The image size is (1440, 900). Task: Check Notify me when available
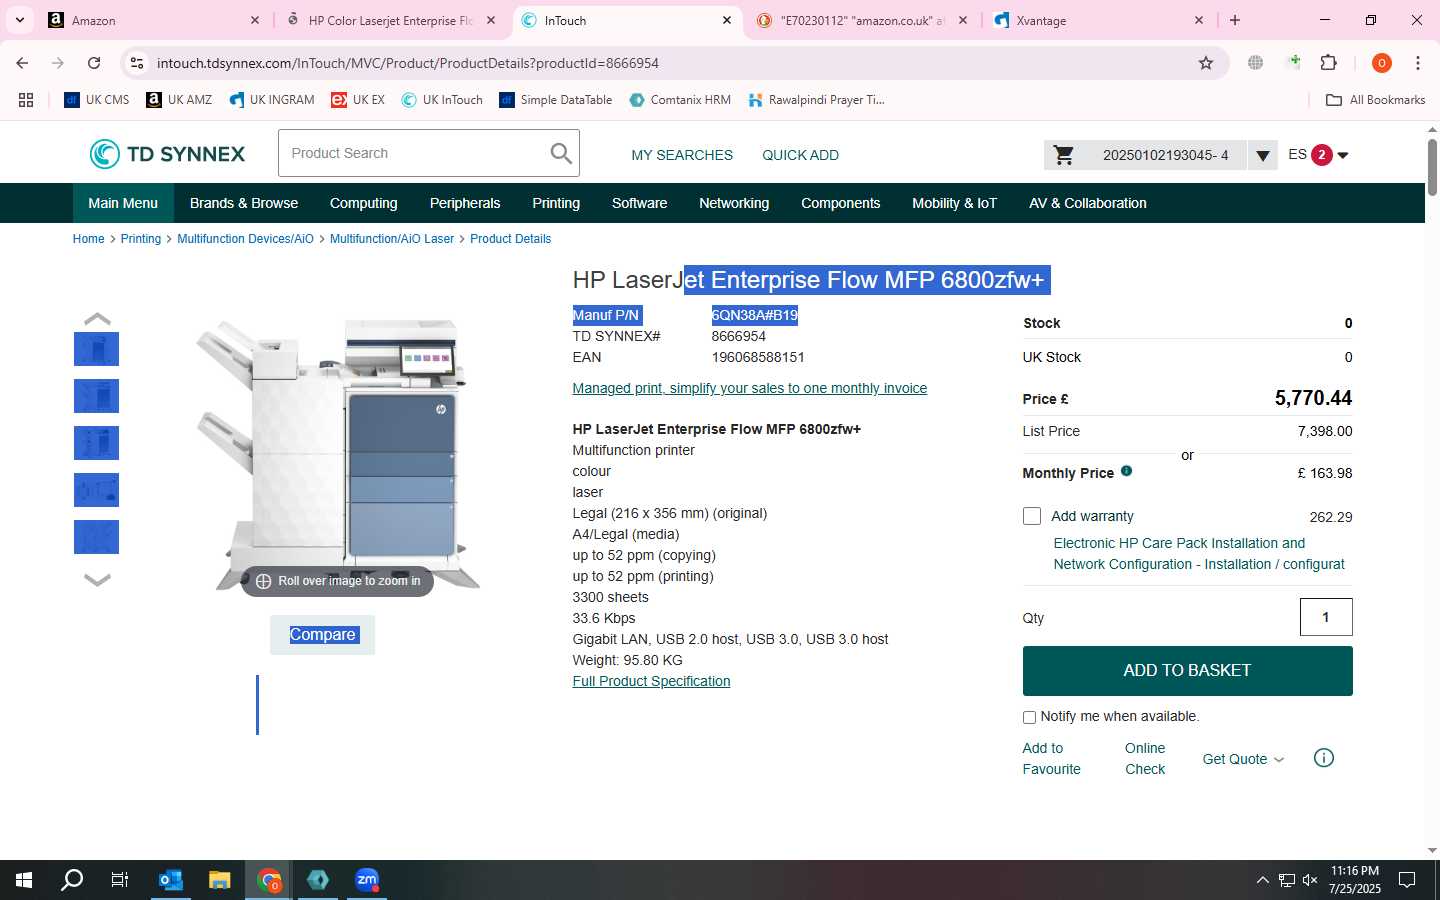click(1029, 717)
